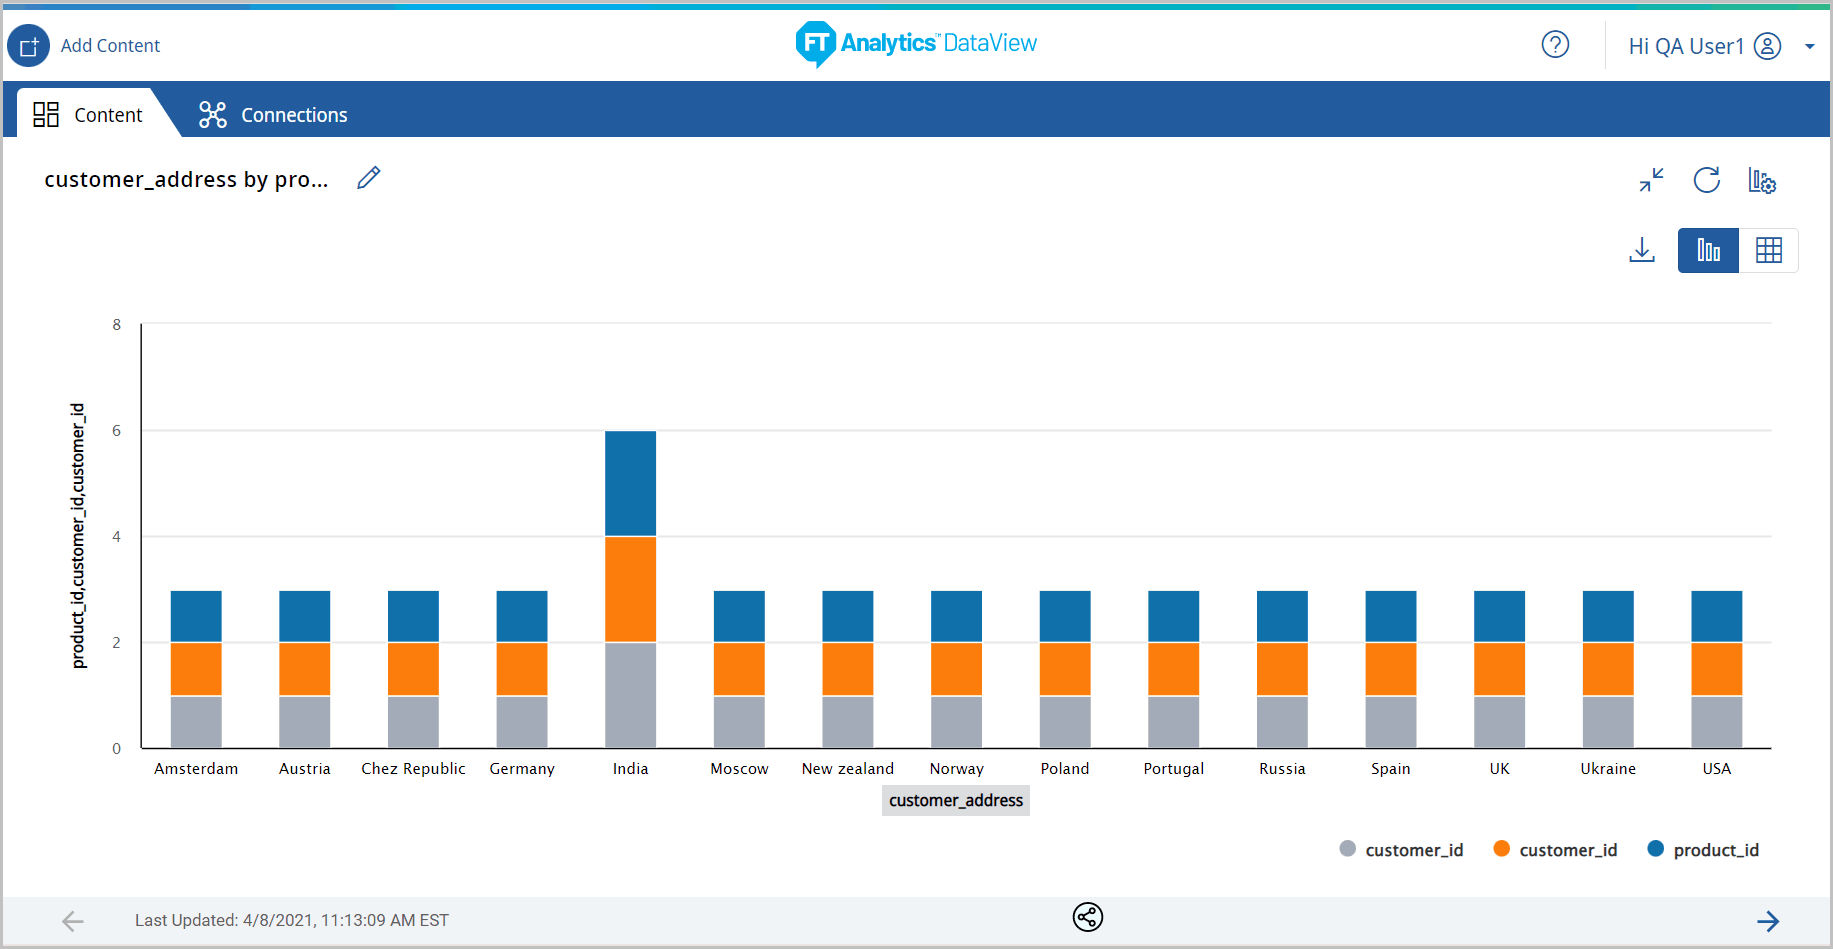Switch to table grid view
1833x949 pixels.
[1768, 250]
